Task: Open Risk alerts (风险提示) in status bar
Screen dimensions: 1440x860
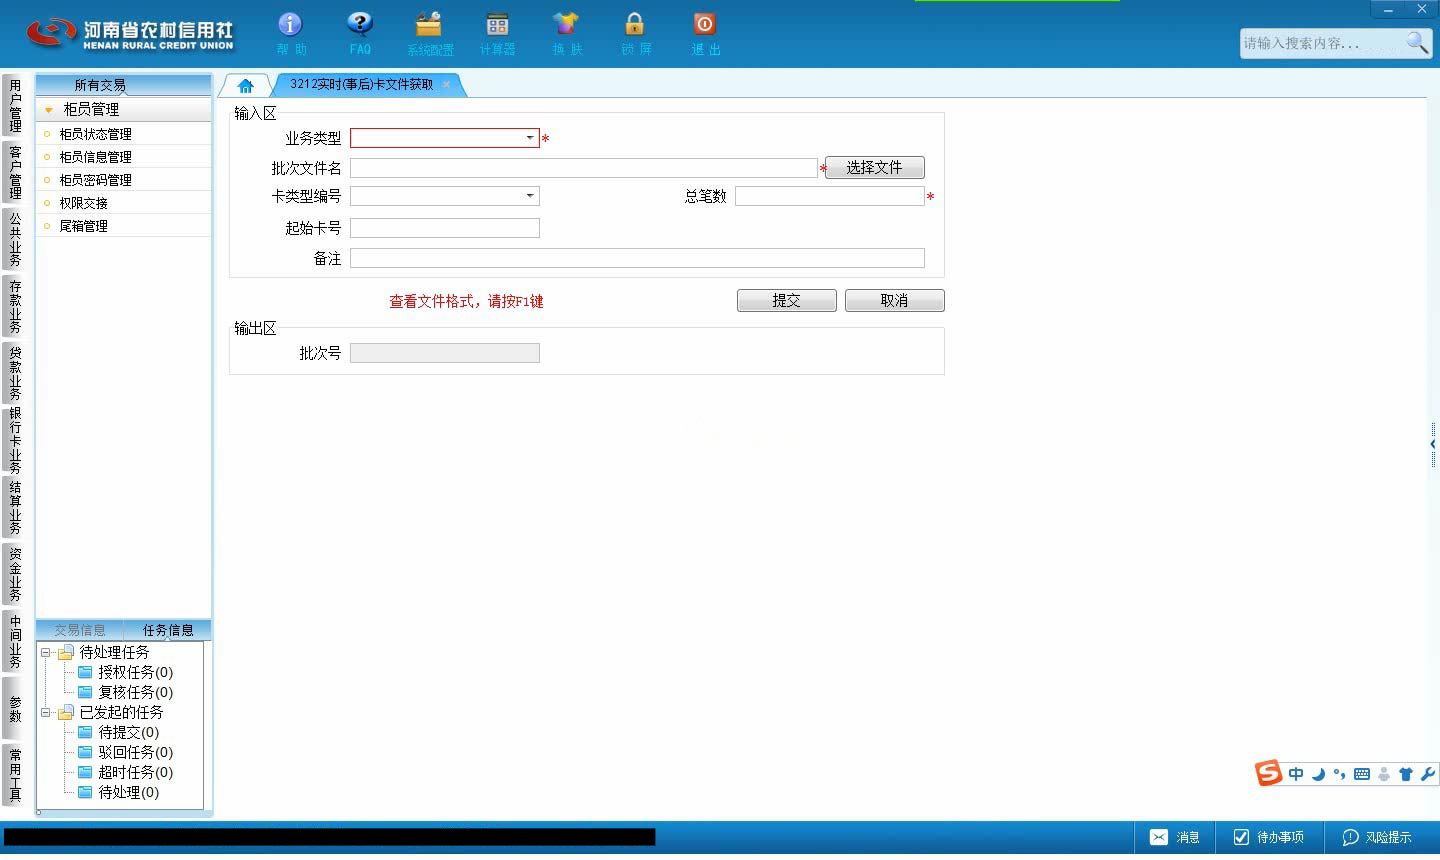Action: (1377, 837)
